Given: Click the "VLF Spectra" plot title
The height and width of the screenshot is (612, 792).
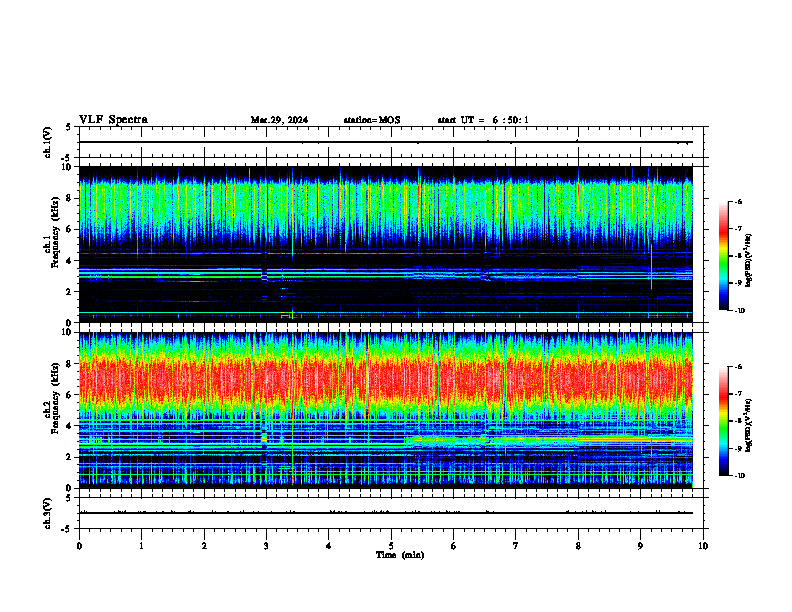Looking at the screenshot, I should pos(113,120).
